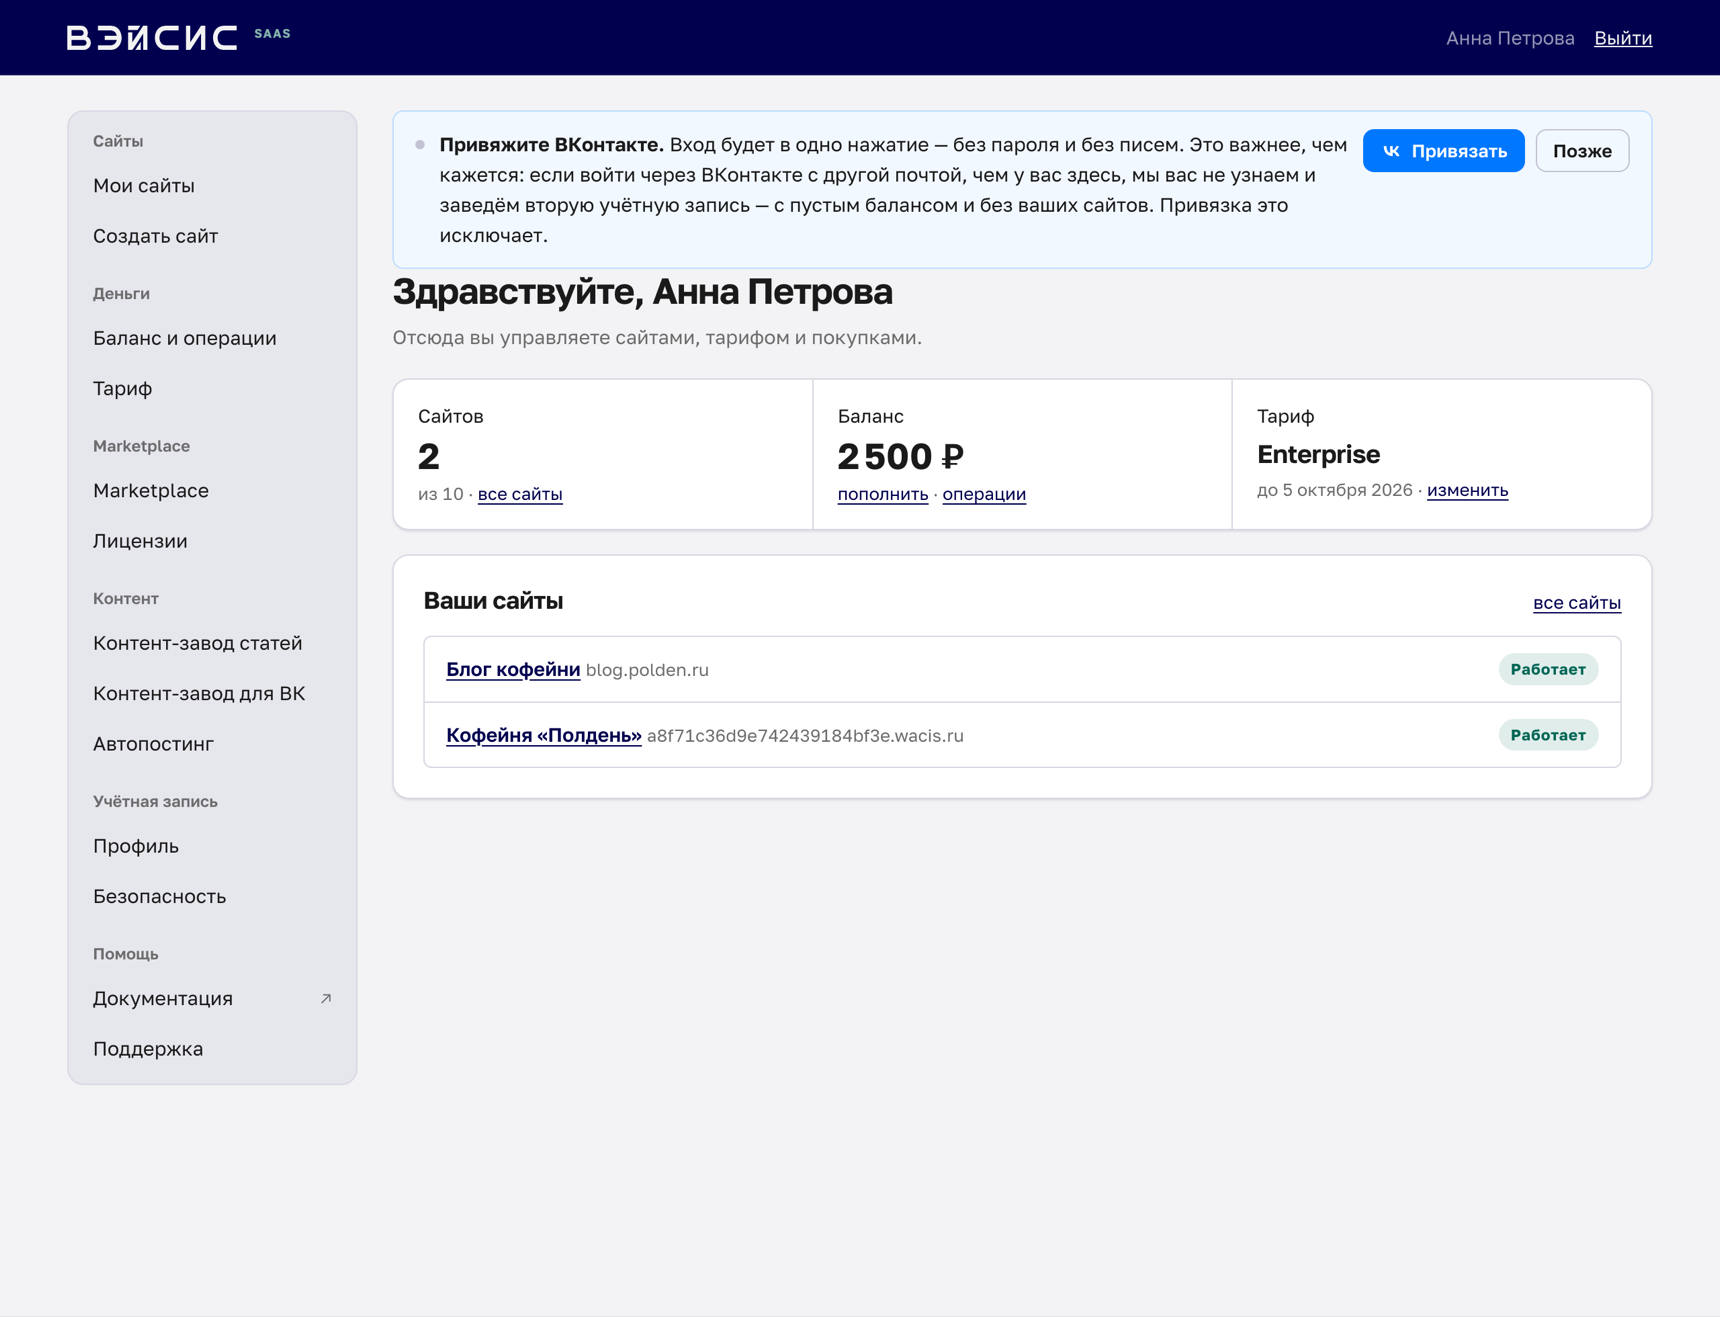Screen dimensions: 1720x1317
Task: Click the 2 500 ₽ balance value
Action: pos(900,457)
